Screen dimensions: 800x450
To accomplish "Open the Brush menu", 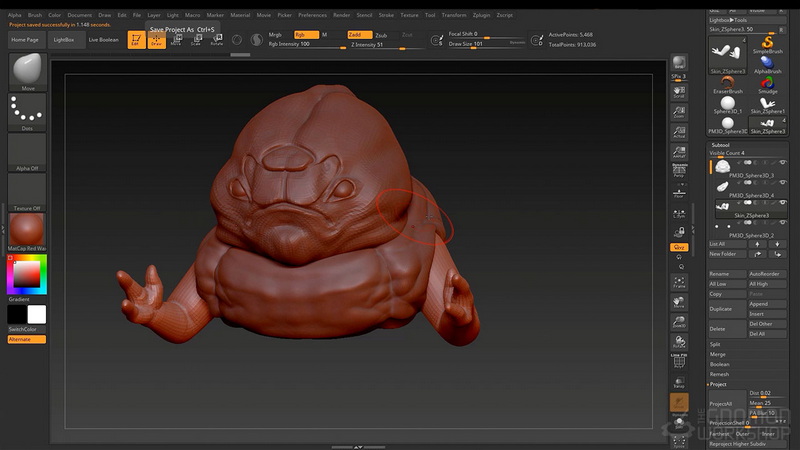I will 35,15.
